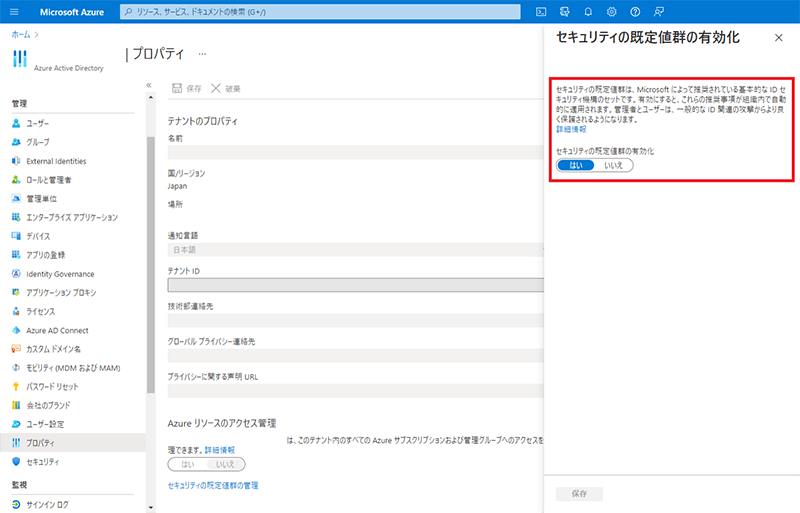Toggle はい for Azure resource access management
The height and width of the screenshot is (513, 800).
click(x=187, y=465)
